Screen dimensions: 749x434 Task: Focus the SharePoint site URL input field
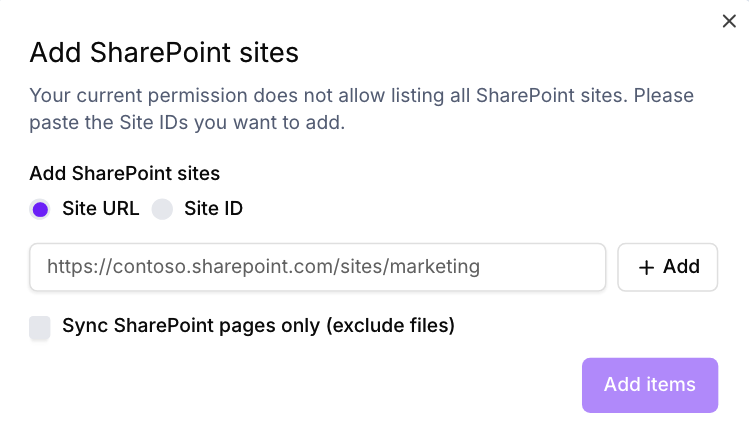[317, 267]
